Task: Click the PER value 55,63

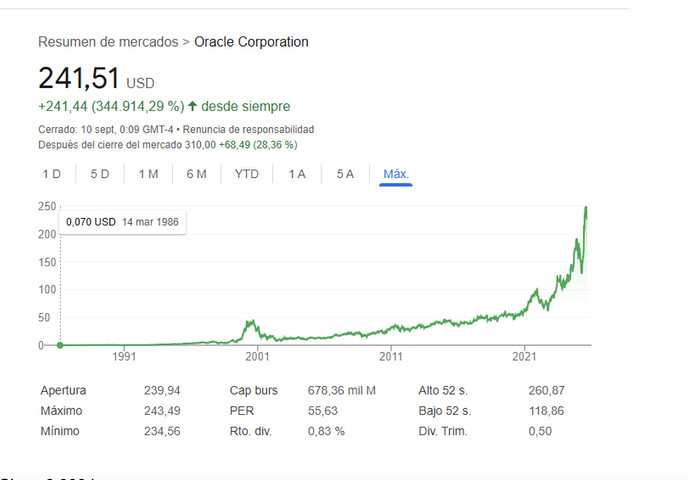Action: (321, 411)
